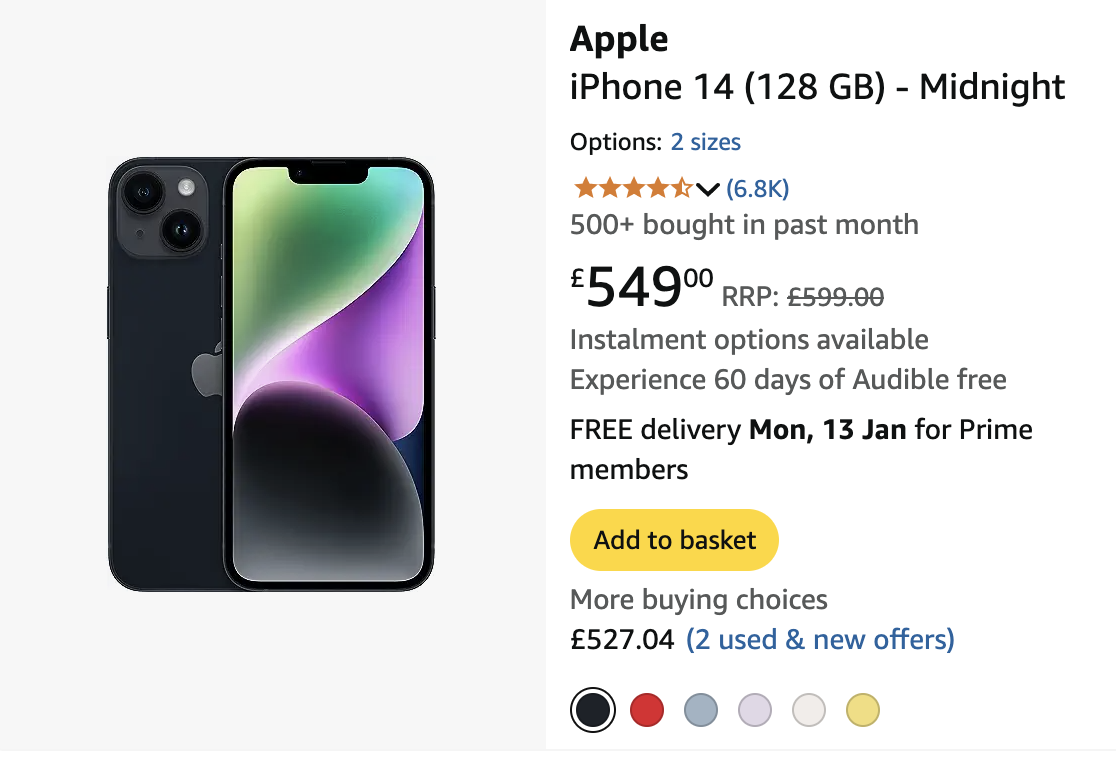Click the £549.00 current price
Viewport: 1116px width, 764px height.
click(642, 288)
